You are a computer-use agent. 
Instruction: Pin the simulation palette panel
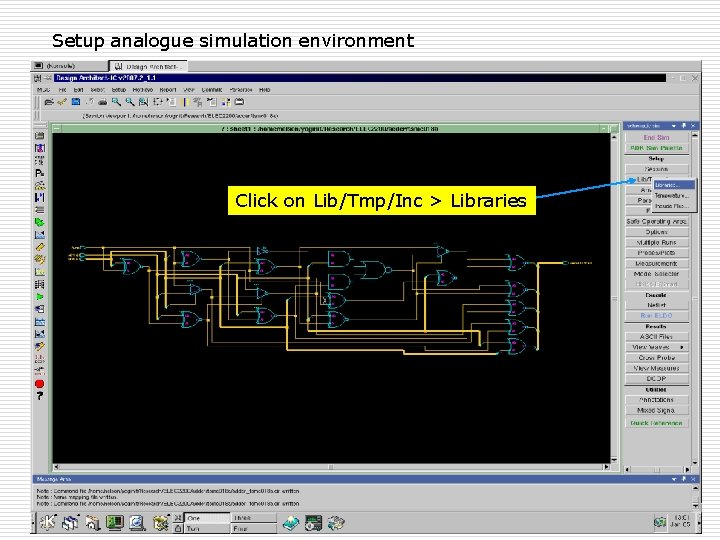tap(684, 126)
